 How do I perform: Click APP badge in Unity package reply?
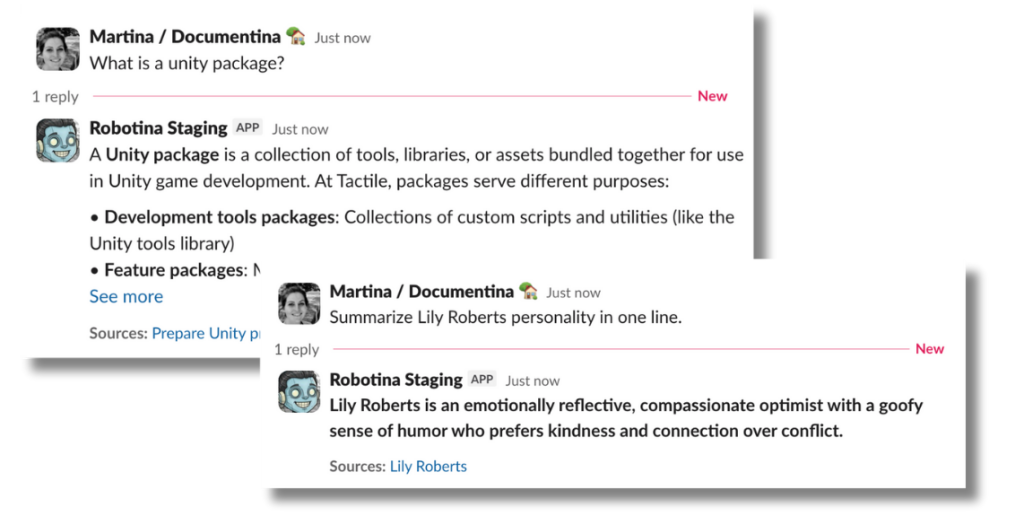248,128
